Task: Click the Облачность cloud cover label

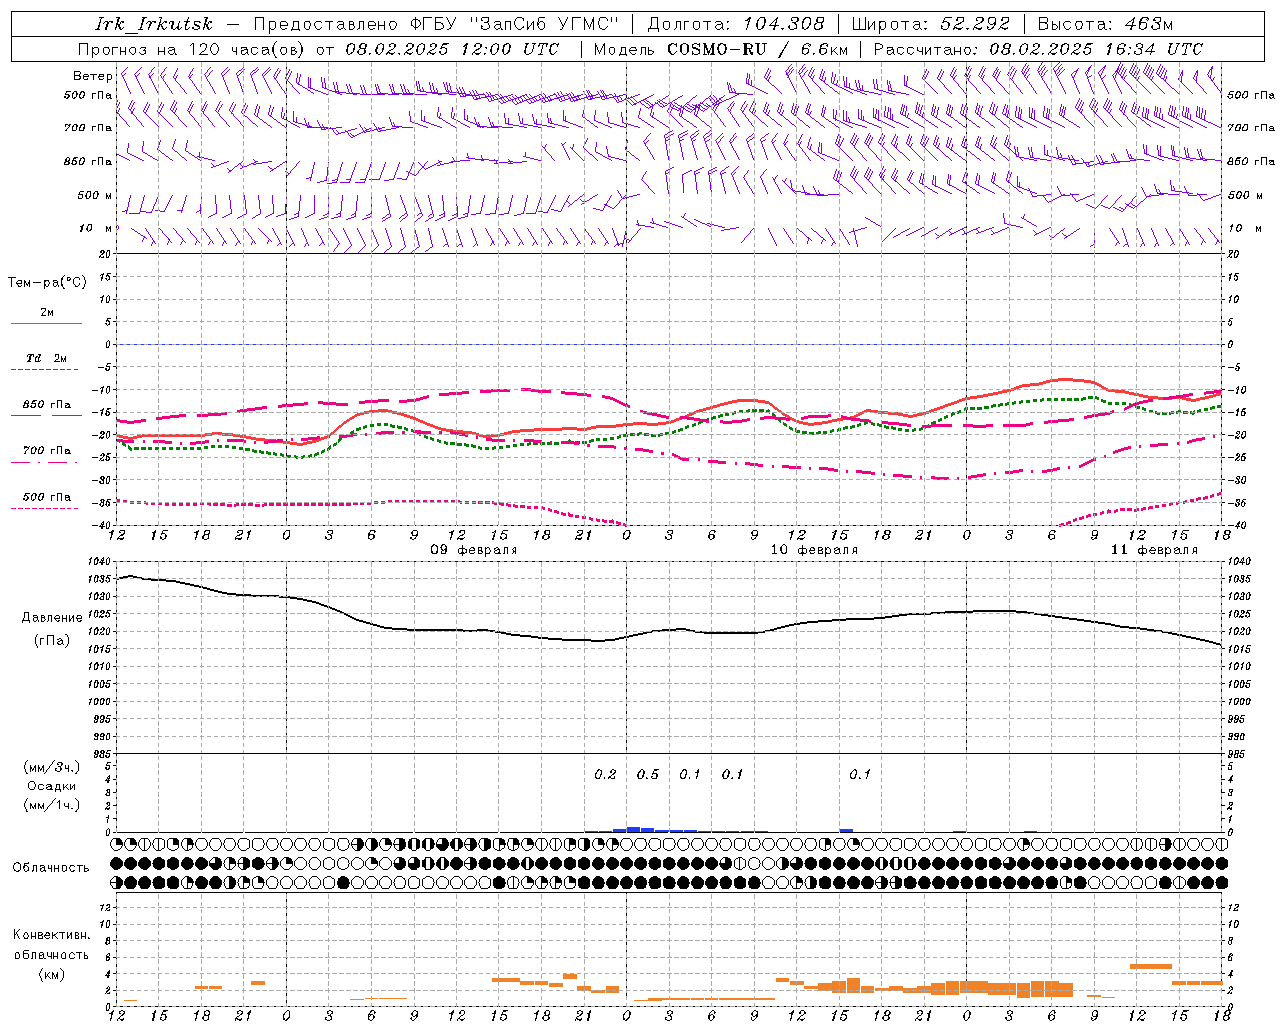Action: click(51, 868)
